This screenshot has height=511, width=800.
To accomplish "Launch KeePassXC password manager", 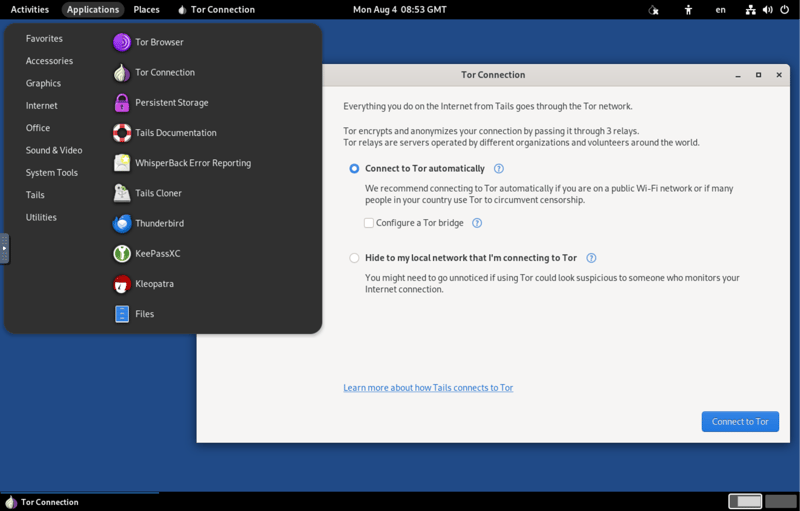I will click(x=146, y=253).
